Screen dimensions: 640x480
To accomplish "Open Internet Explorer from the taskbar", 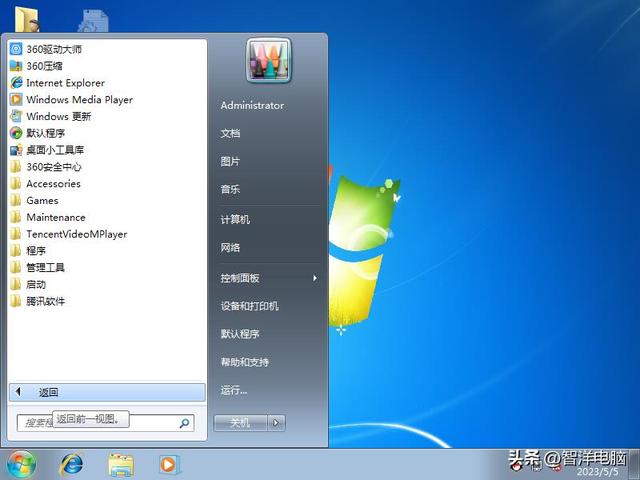I will (x=71, y=464).
